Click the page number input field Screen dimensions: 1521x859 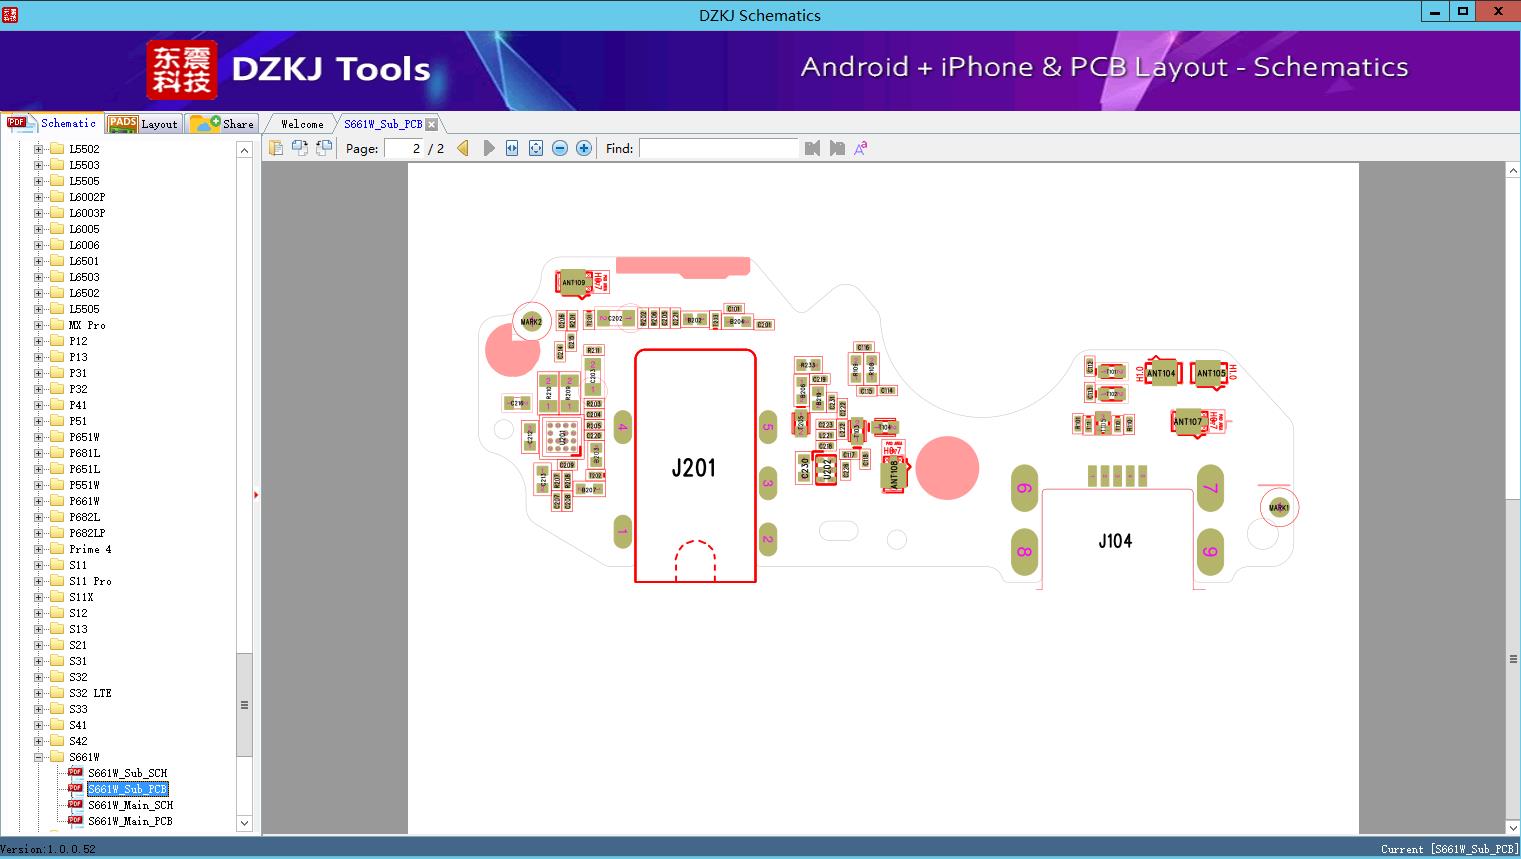click(404, 148)
